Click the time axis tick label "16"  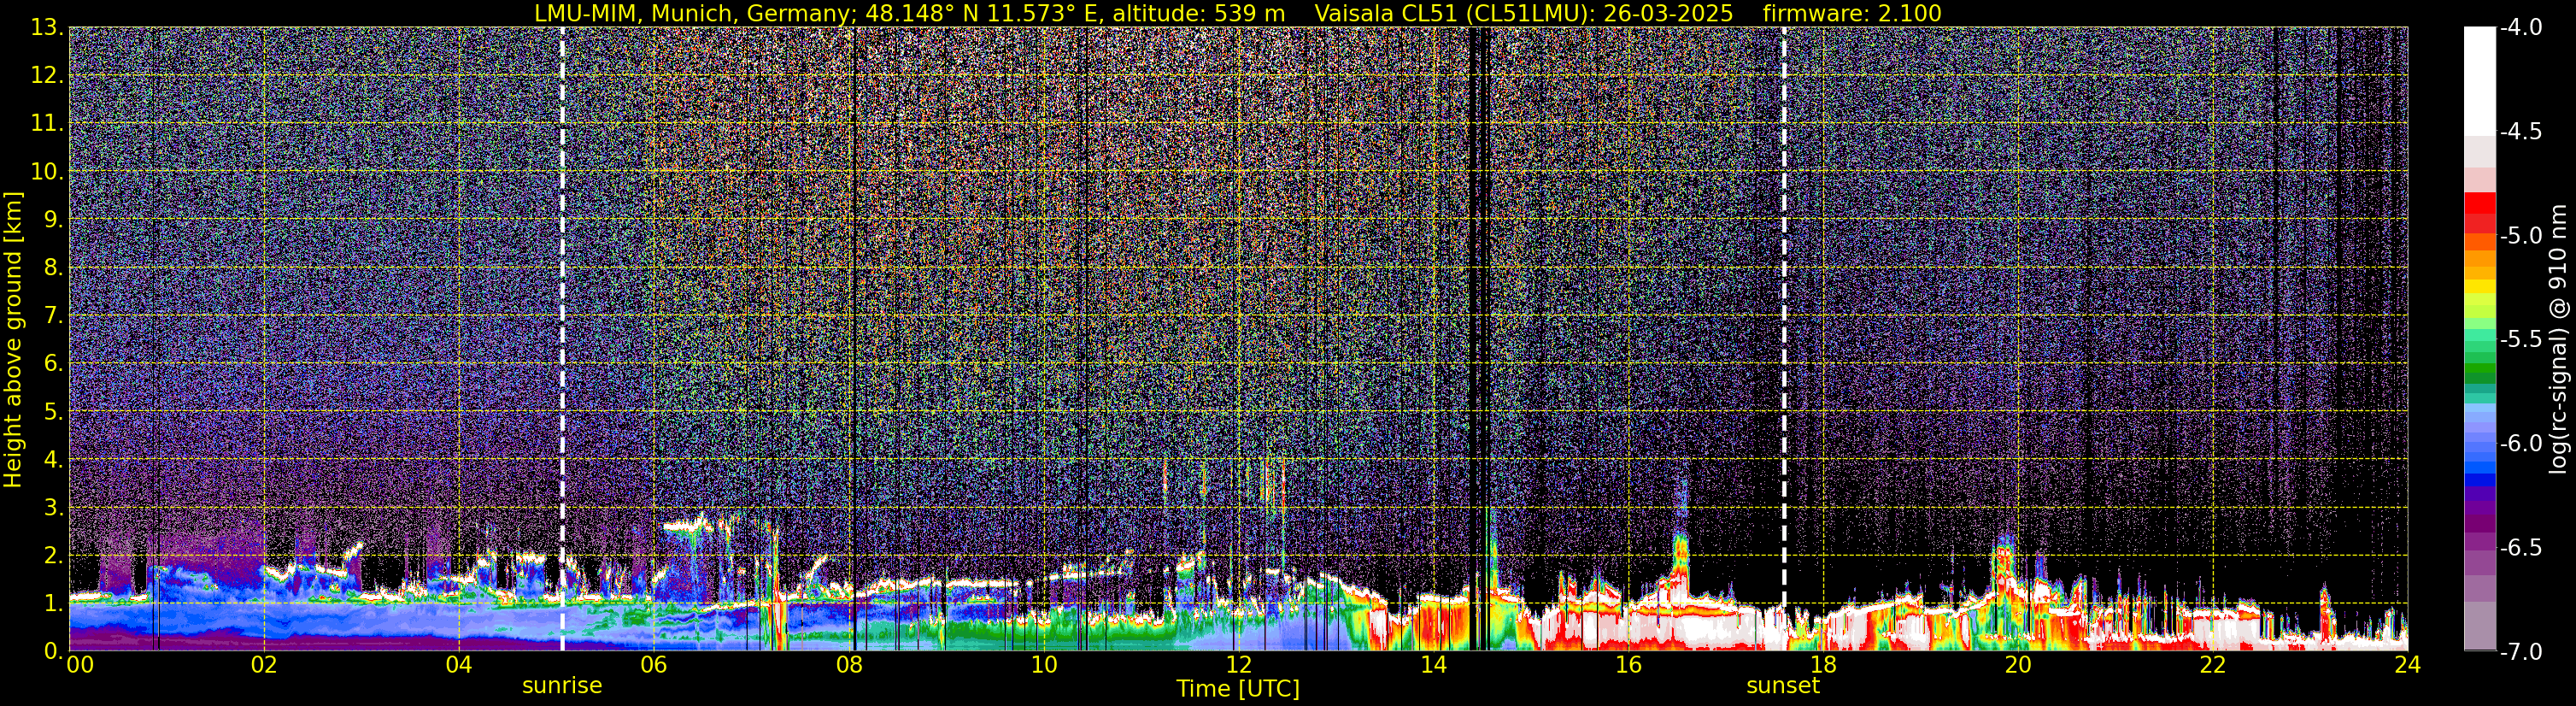[1628, 666]
